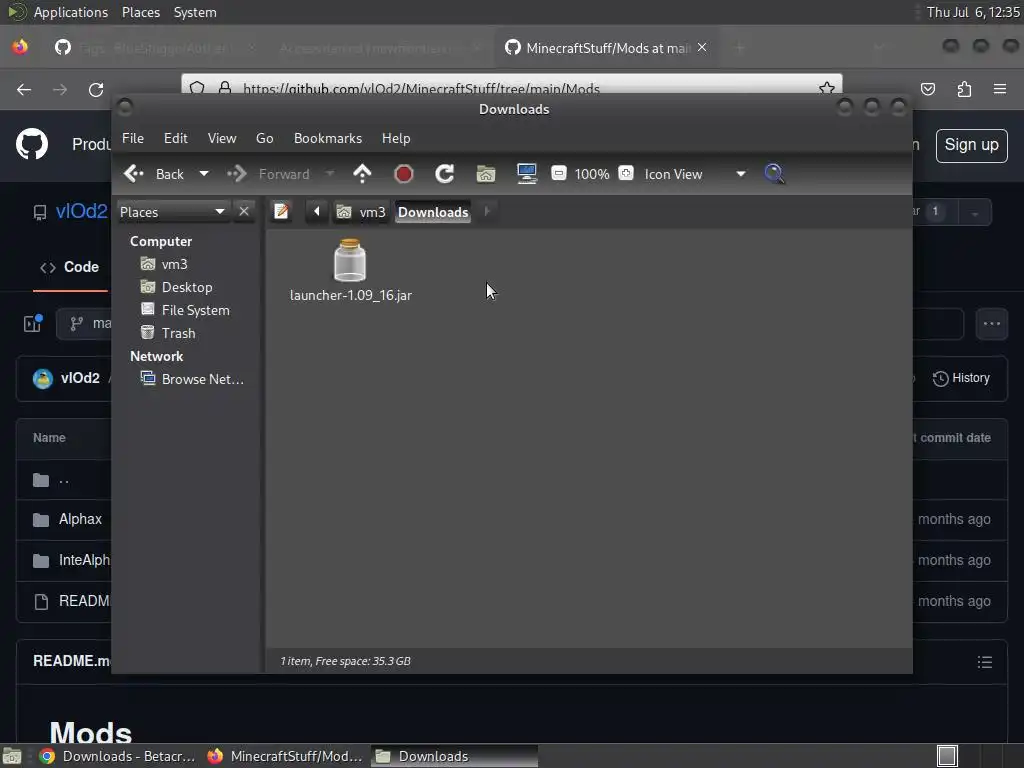This screenshot has height=768, width=1024.
Task: Open the View menu
Action: pyautogui.click(x=222, y=138)
